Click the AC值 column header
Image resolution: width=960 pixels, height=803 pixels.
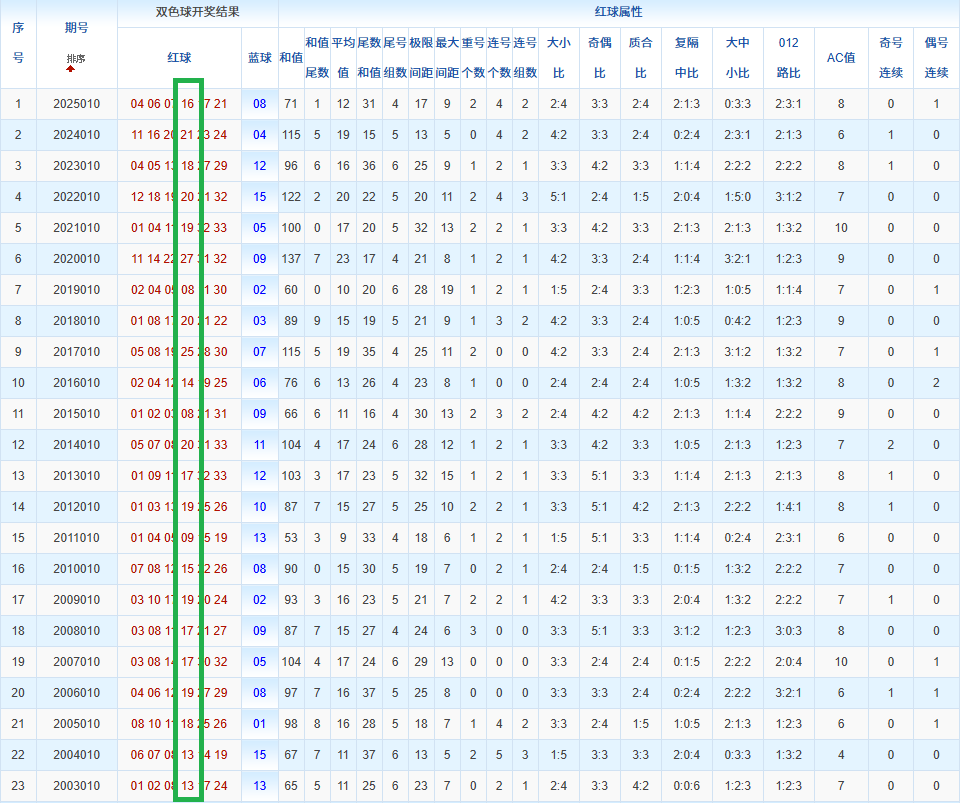pyautogui.click(x=841, y=58)
